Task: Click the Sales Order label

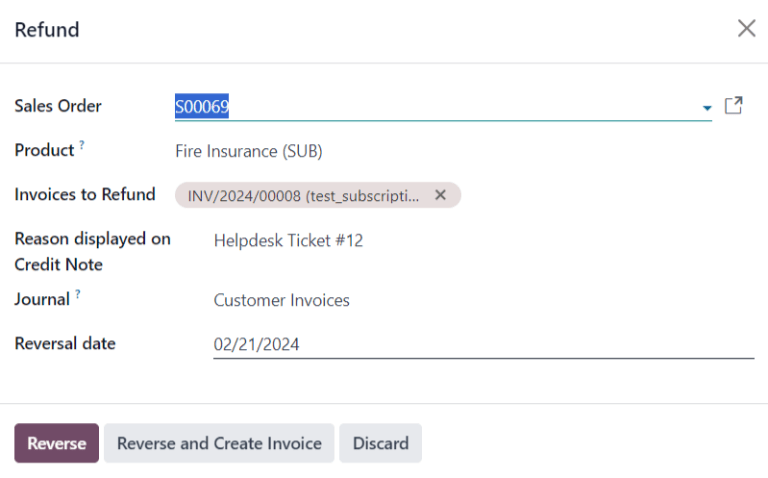Action: point(58,106)
